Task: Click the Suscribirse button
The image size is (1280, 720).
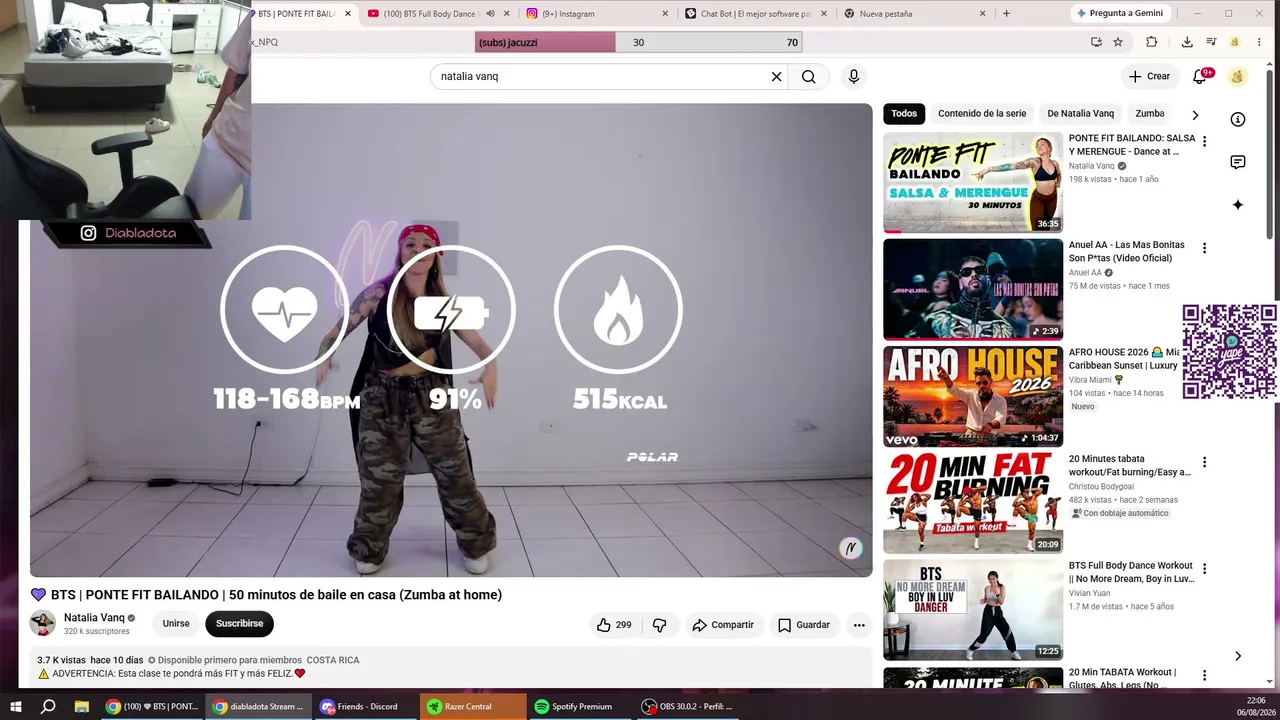Action: (239, 624)
